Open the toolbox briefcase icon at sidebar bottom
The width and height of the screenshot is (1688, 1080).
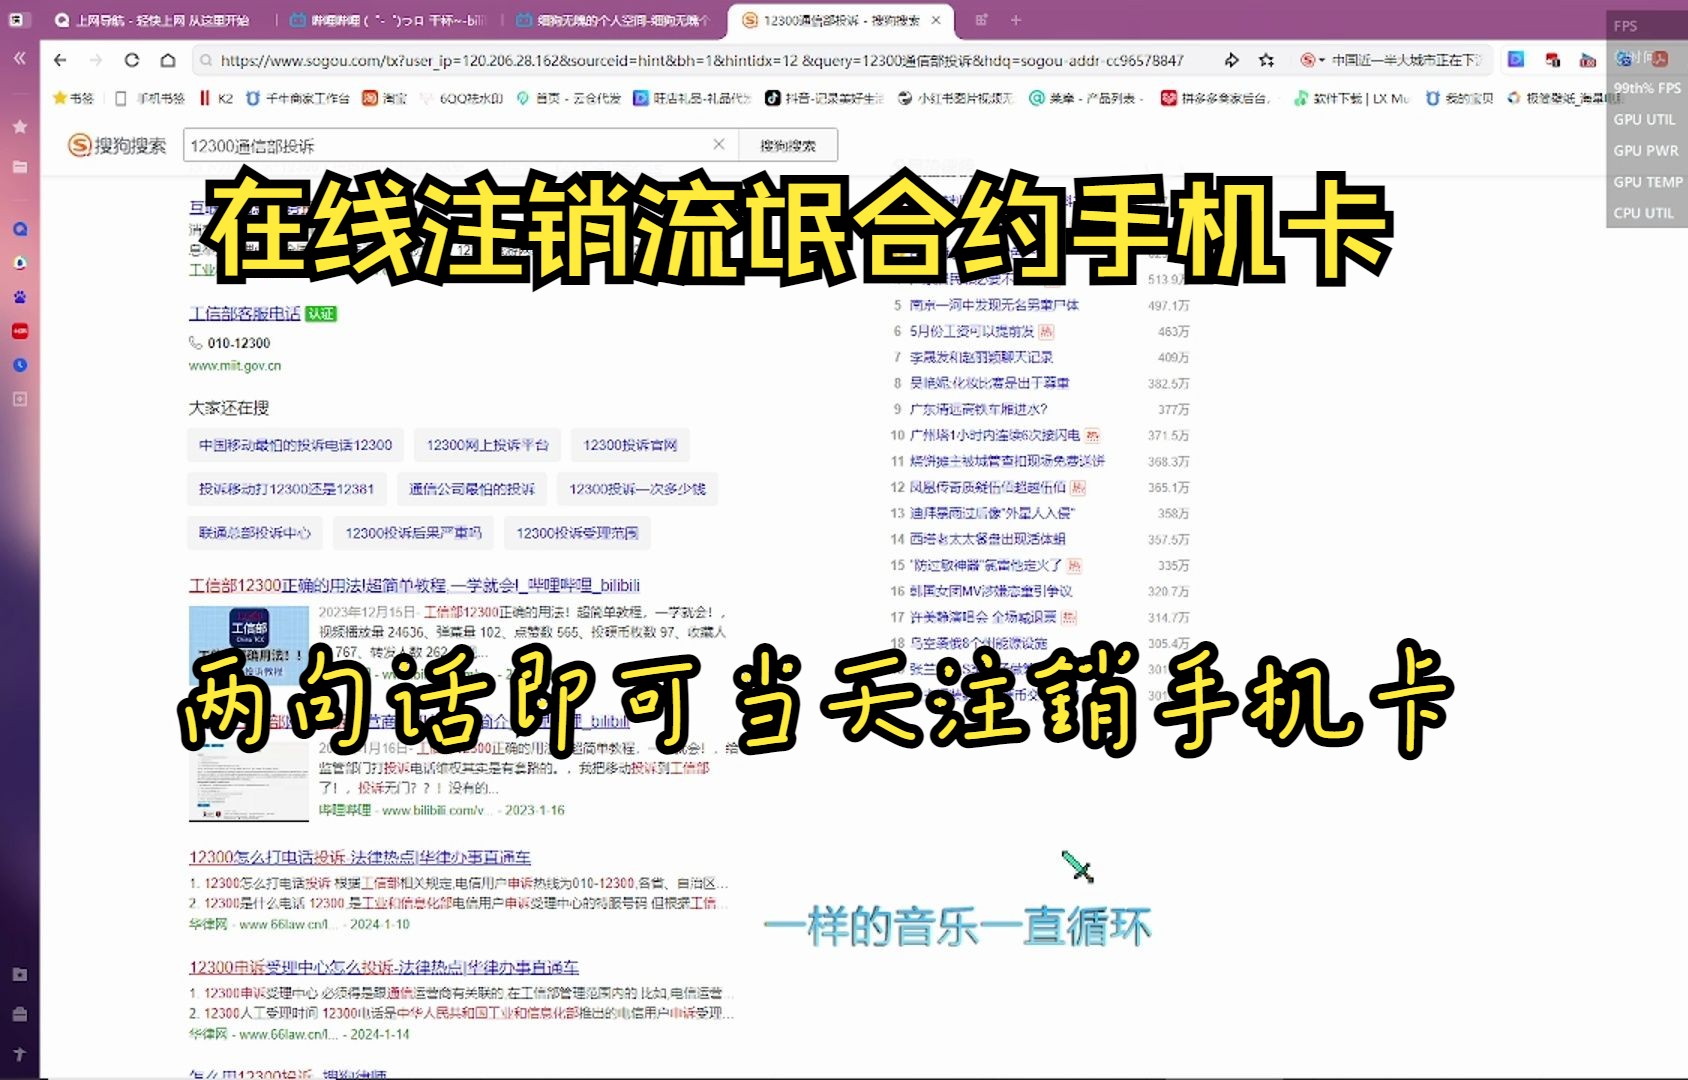click(19, 1014)
